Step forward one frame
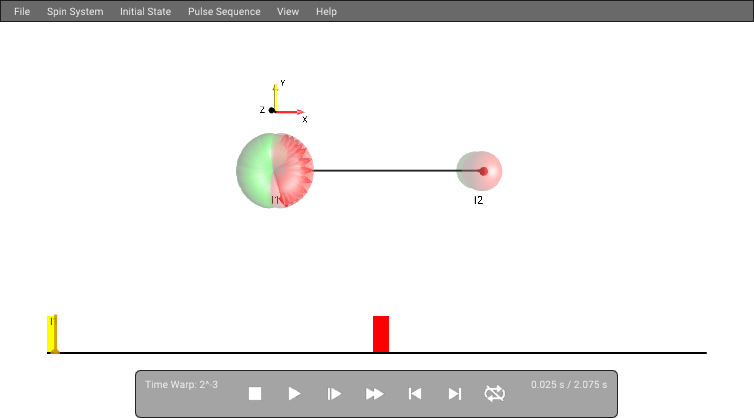Viewport: 754px width, 418px height. pos(334,394)
